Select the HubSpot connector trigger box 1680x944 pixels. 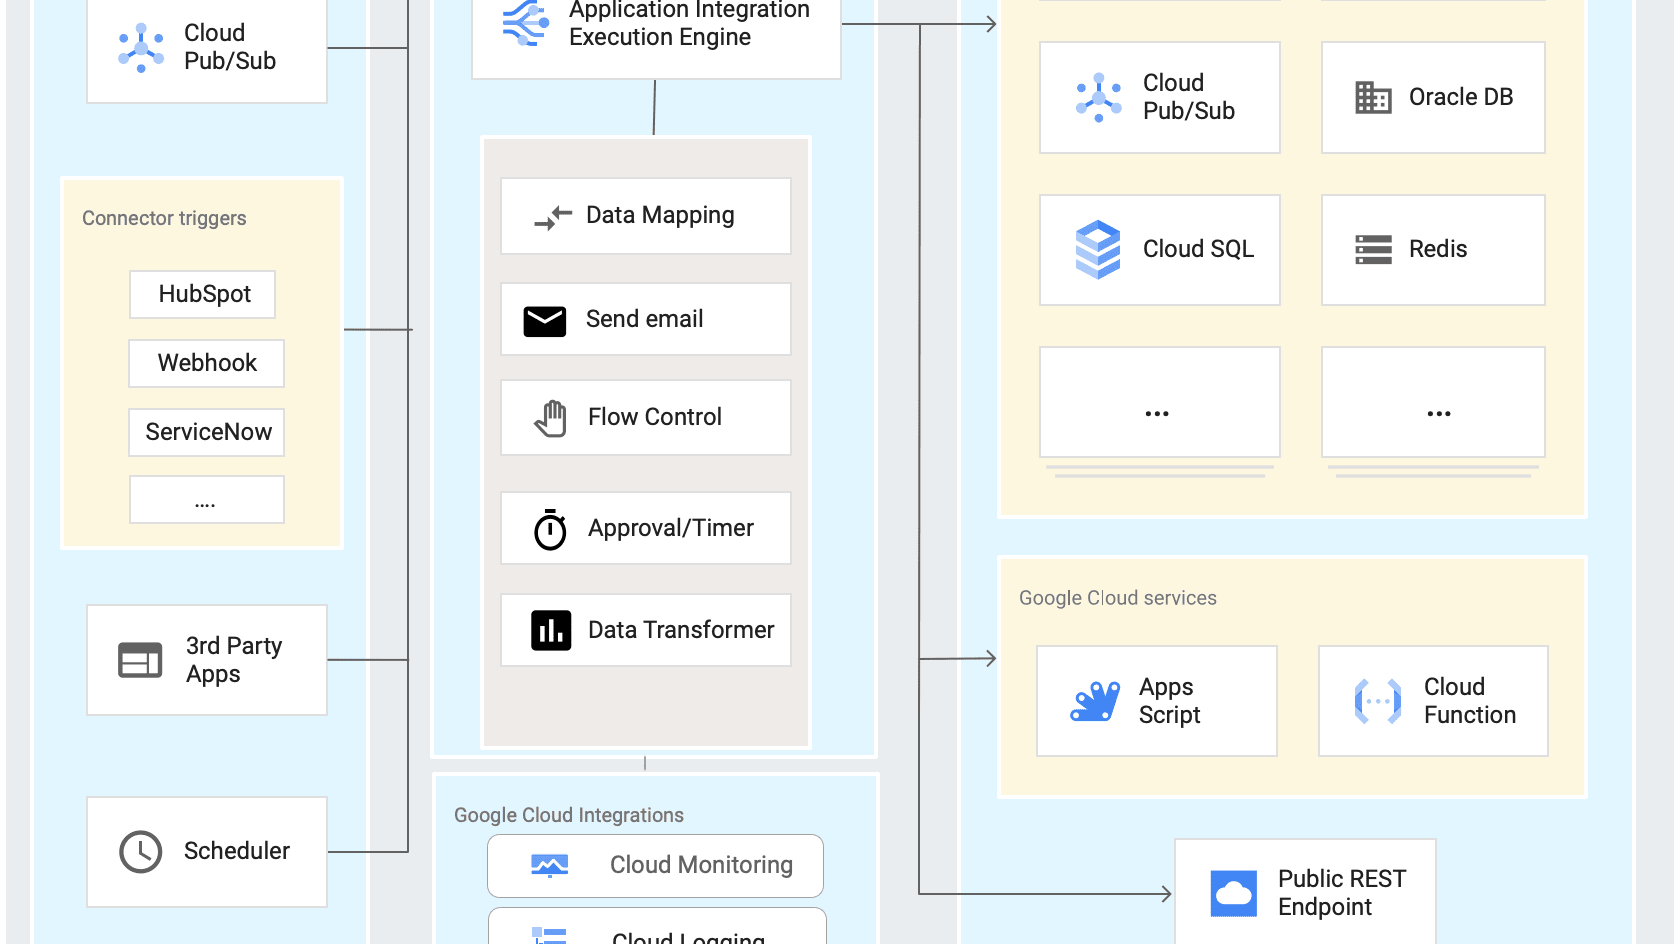click(x=202, y=294)
